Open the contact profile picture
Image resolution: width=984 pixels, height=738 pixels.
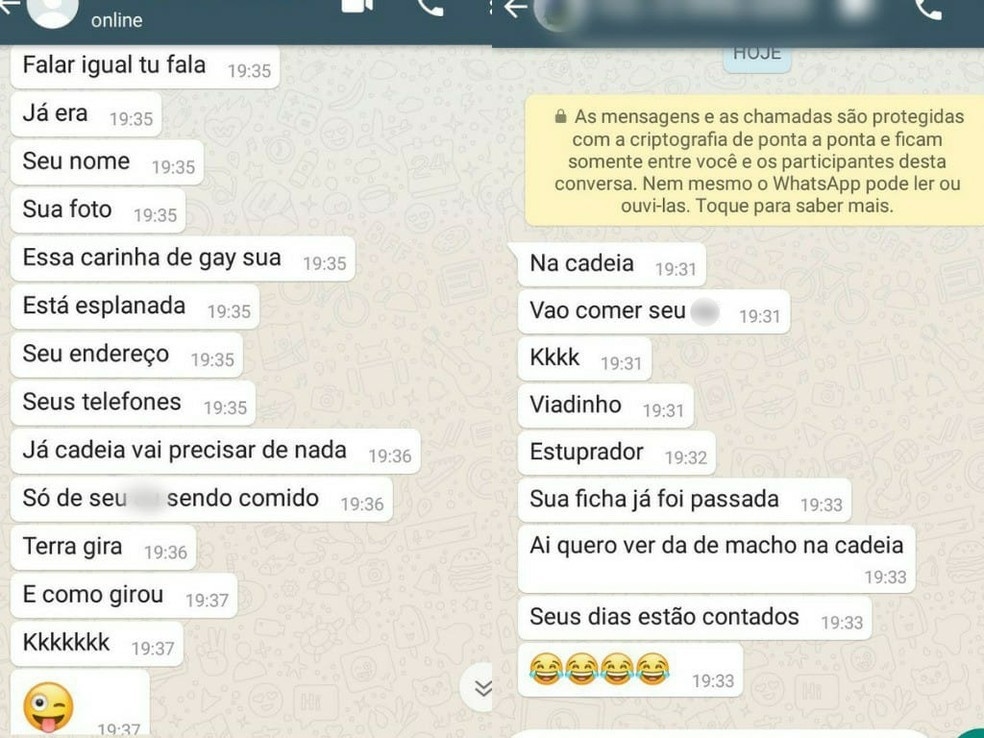[x=53, y=13]
